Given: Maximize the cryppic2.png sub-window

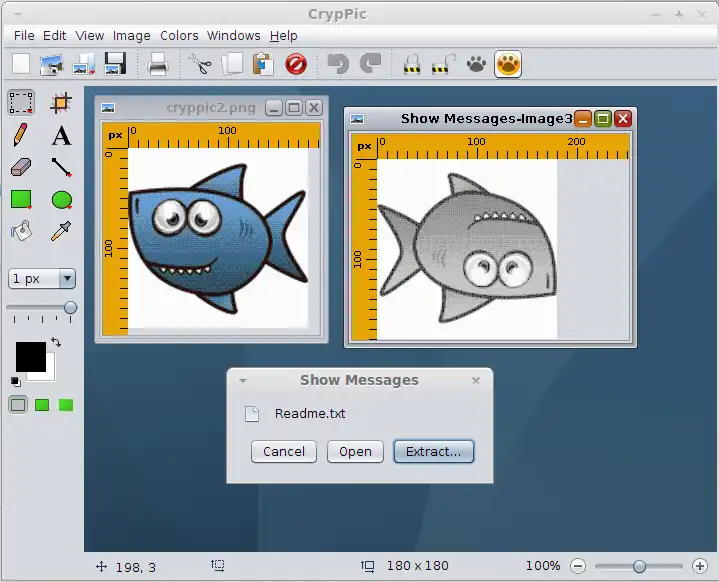Looking at the screenshot, I should tap(294, 108).
